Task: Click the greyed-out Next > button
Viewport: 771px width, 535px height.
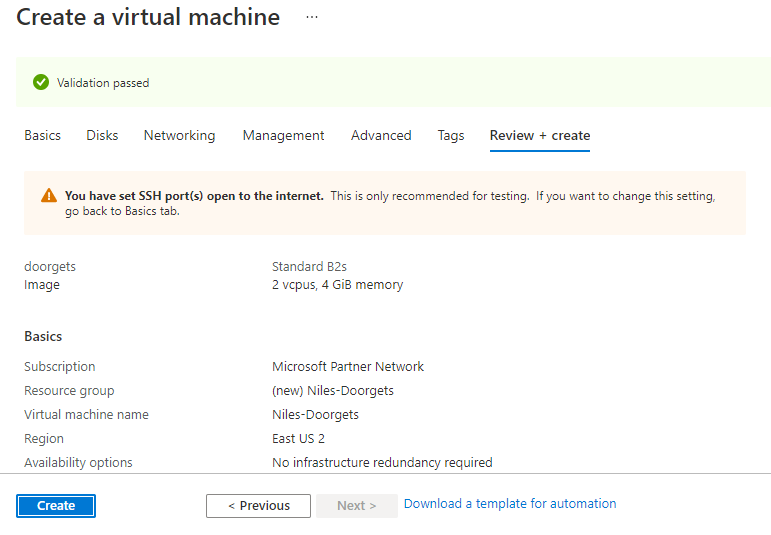Action: [x=356, y=506]
